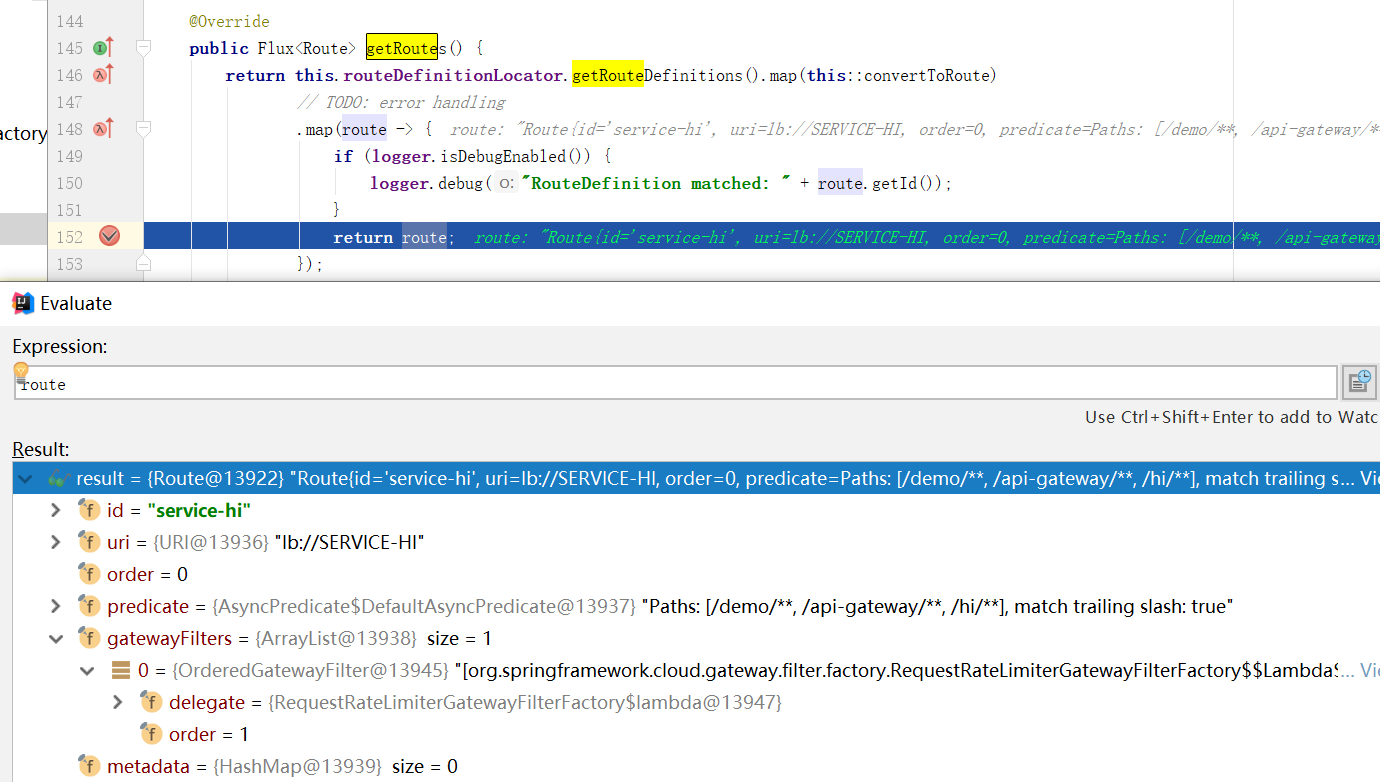Click the "lb://SERVICE-HI" uri value
This screenshot has height=782, width=1380.
[349, 543]
